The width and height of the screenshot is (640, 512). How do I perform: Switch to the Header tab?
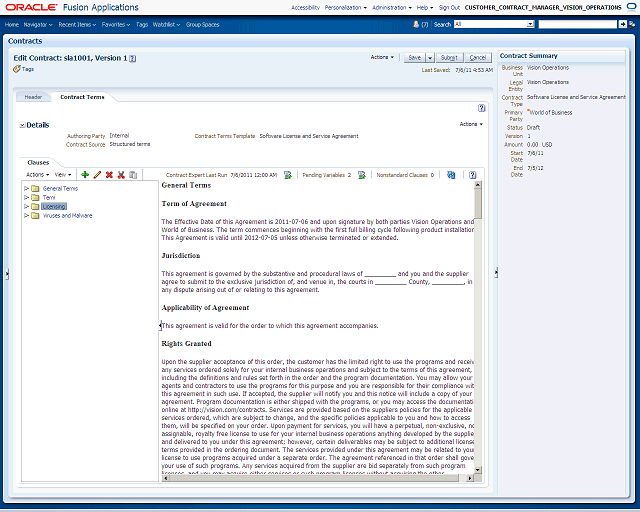[x=33, y=97]
